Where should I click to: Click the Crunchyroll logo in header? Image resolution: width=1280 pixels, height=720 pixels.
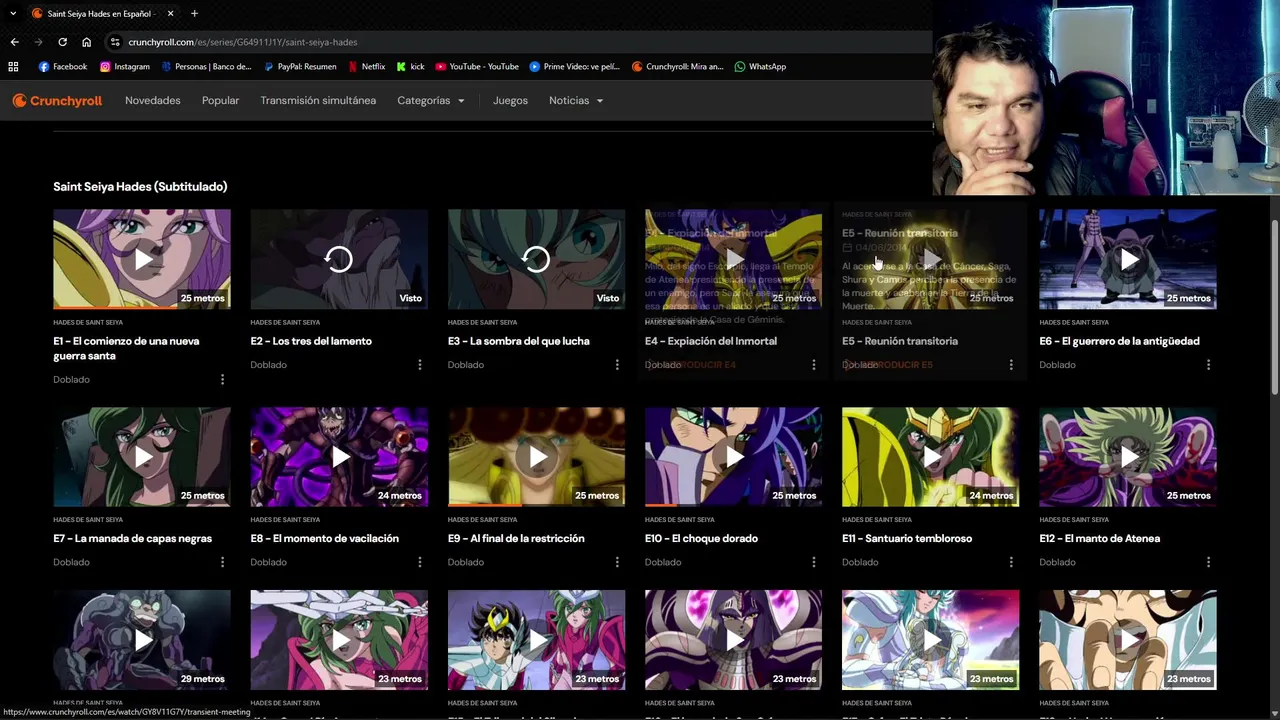coord(57,101)
